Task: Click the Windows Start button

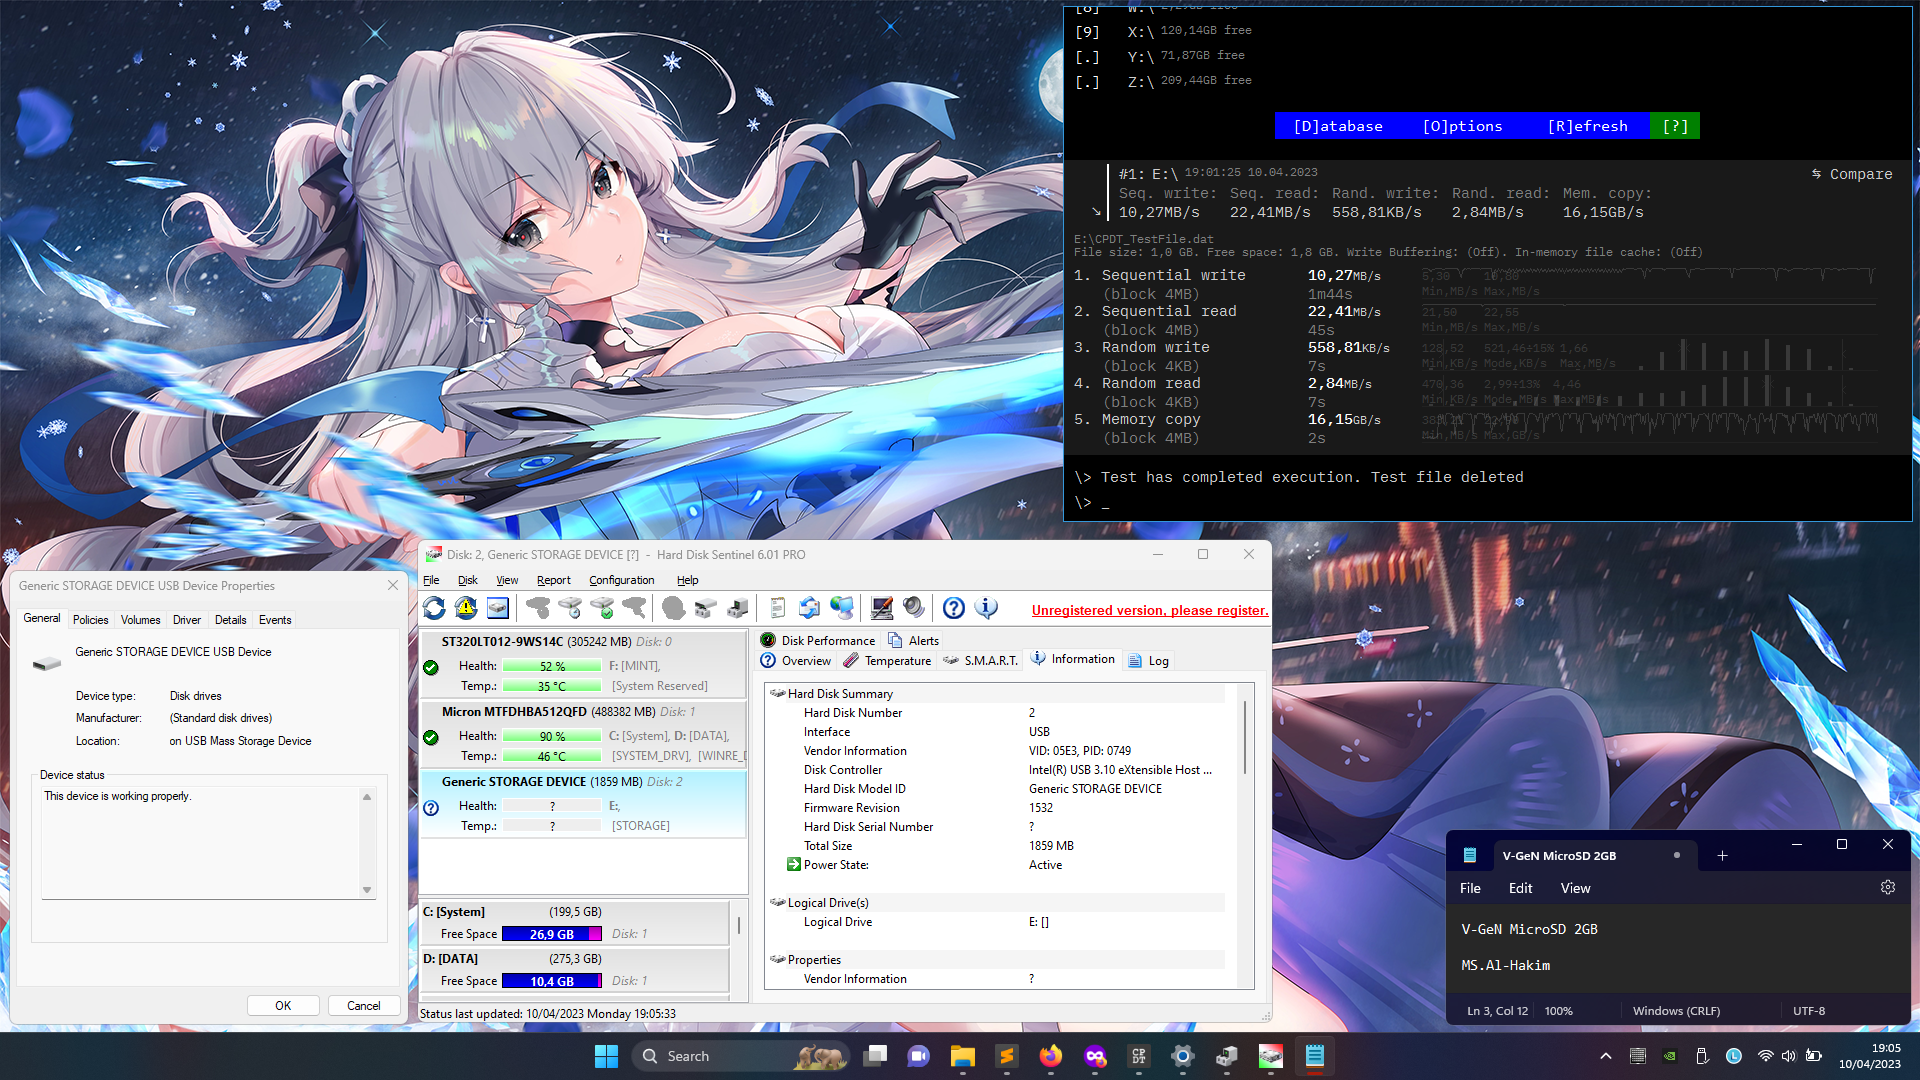Action: pos(607,1056)
